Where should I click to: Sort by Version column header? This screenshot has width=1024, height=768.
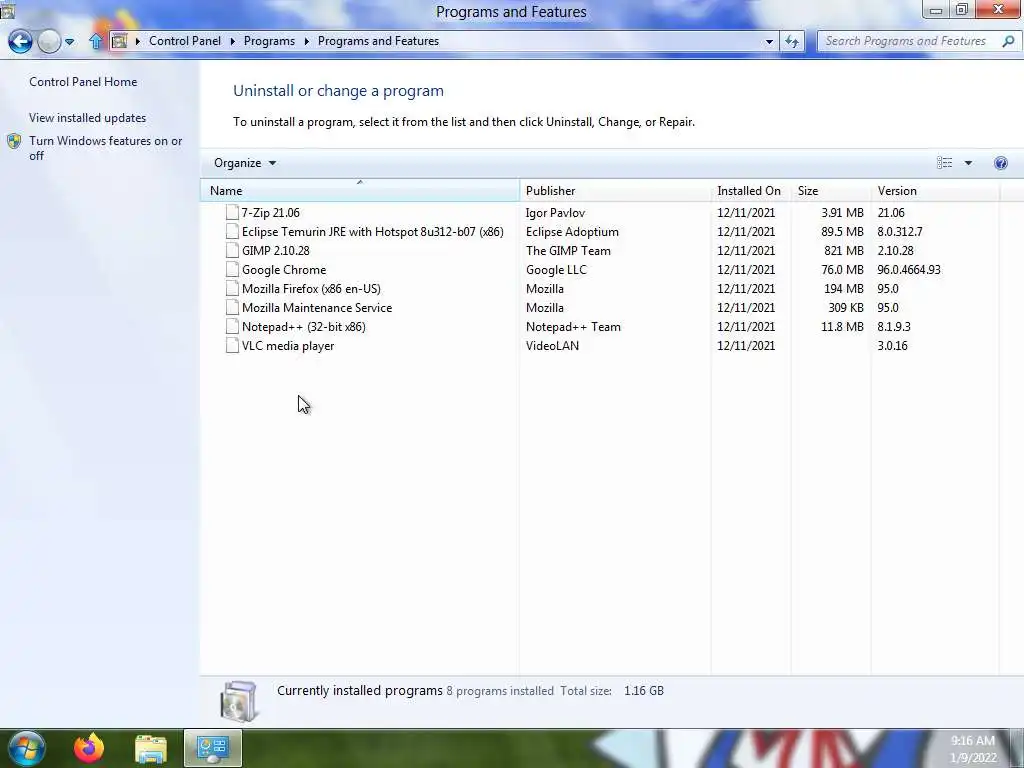click(935, 191)
